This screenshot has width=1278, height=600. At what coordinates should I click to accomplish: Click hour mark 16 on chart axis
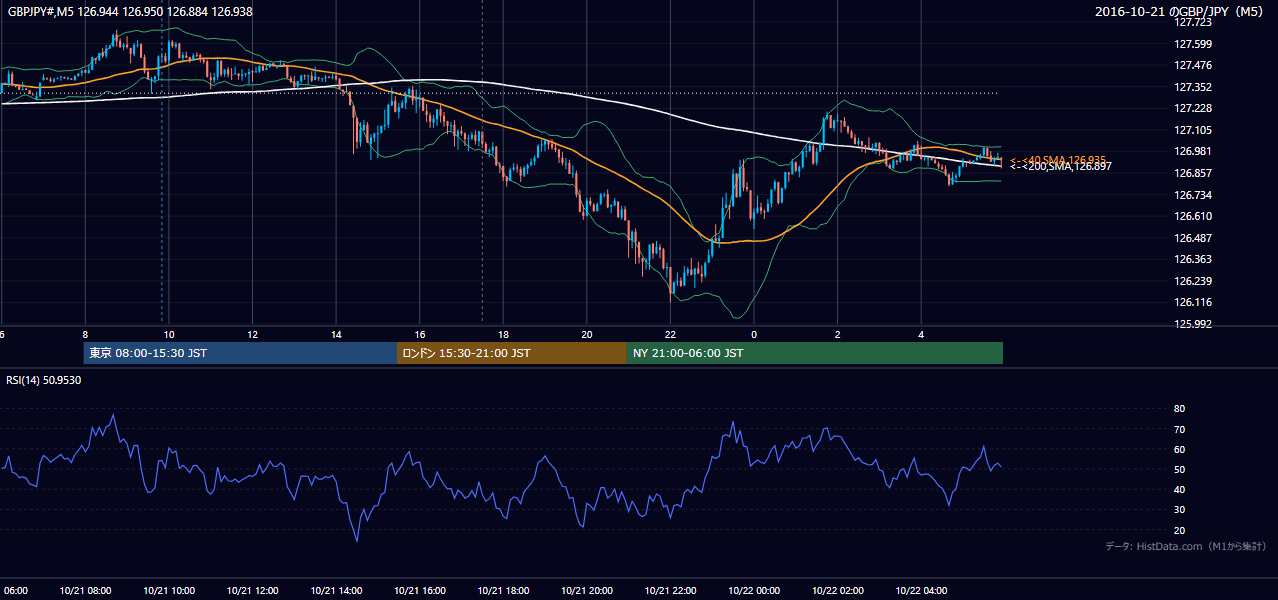point(420,334)
